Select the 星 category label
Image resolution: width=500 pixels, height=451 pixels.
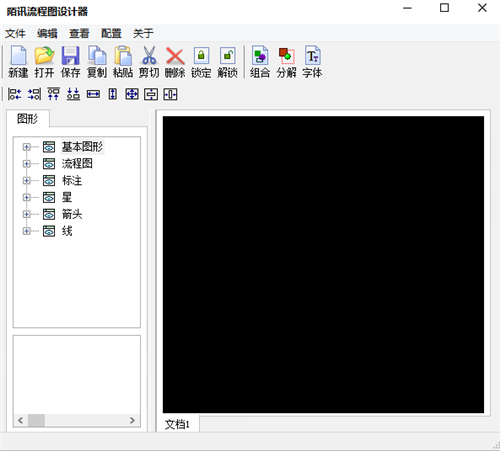[x=67, y=197]
